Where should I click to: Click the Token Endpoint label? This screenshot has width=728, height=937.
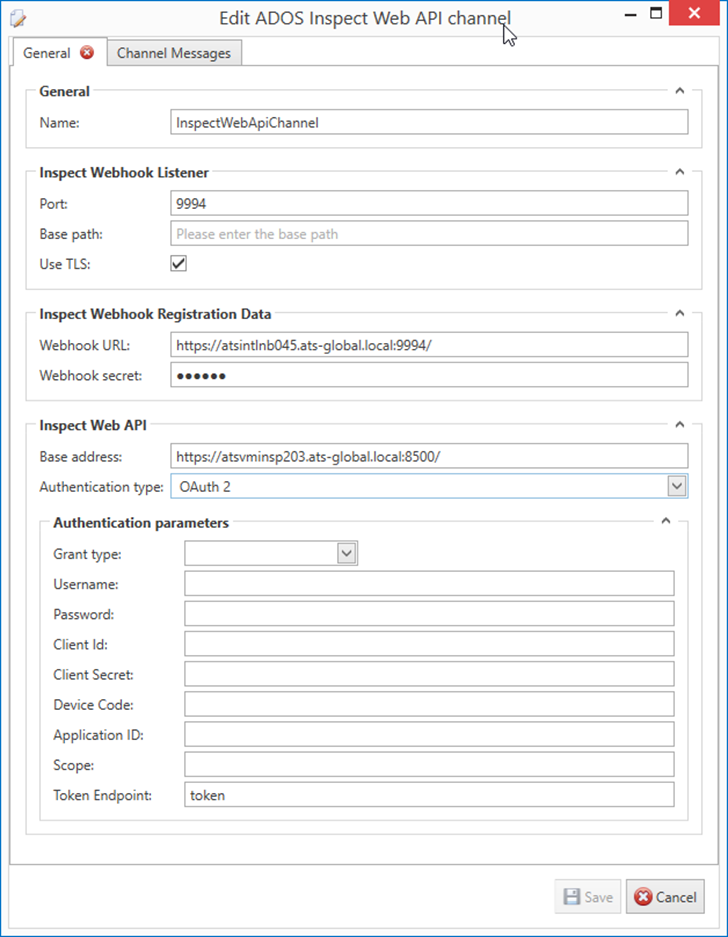[x=102, y=795]
